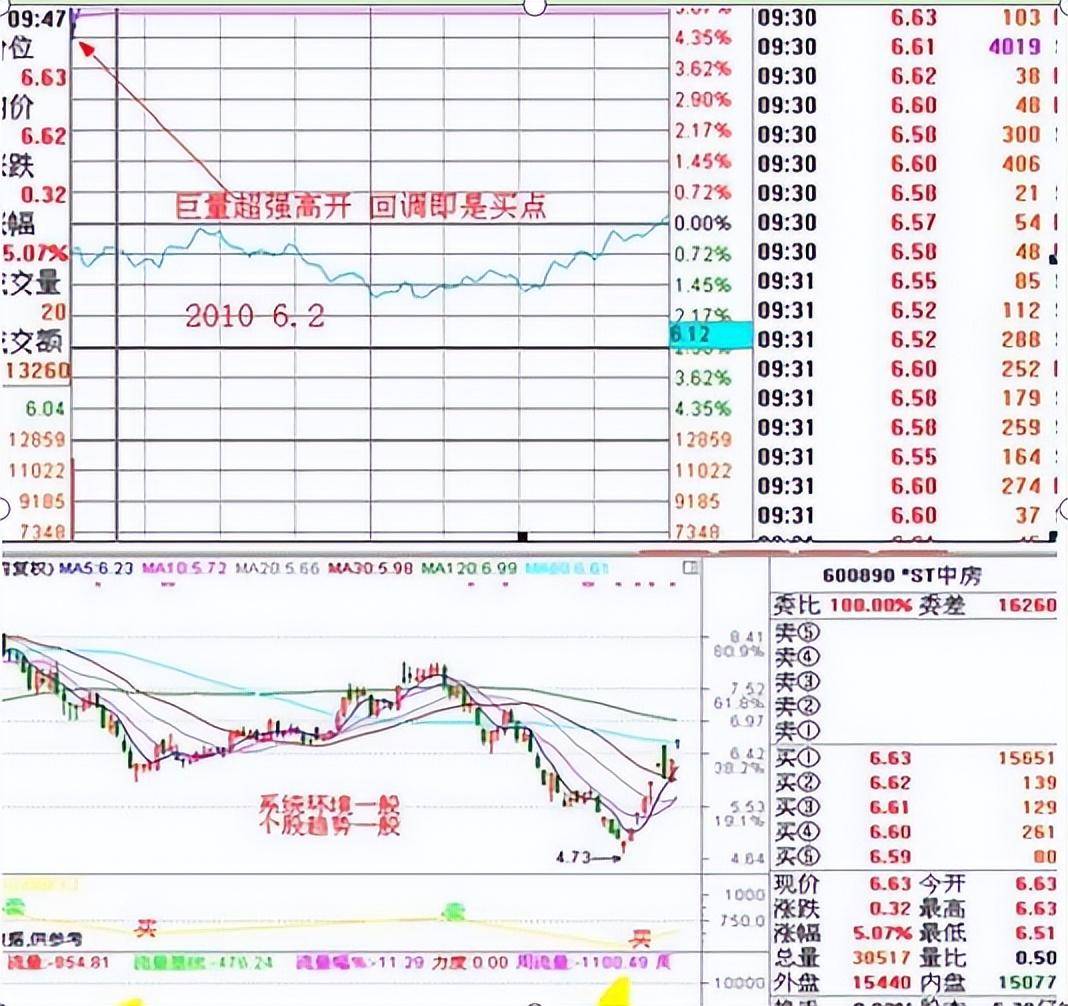Select the MA5 6.23 moving average label
Screen dimensions: 1068x1006
point(96,567)
